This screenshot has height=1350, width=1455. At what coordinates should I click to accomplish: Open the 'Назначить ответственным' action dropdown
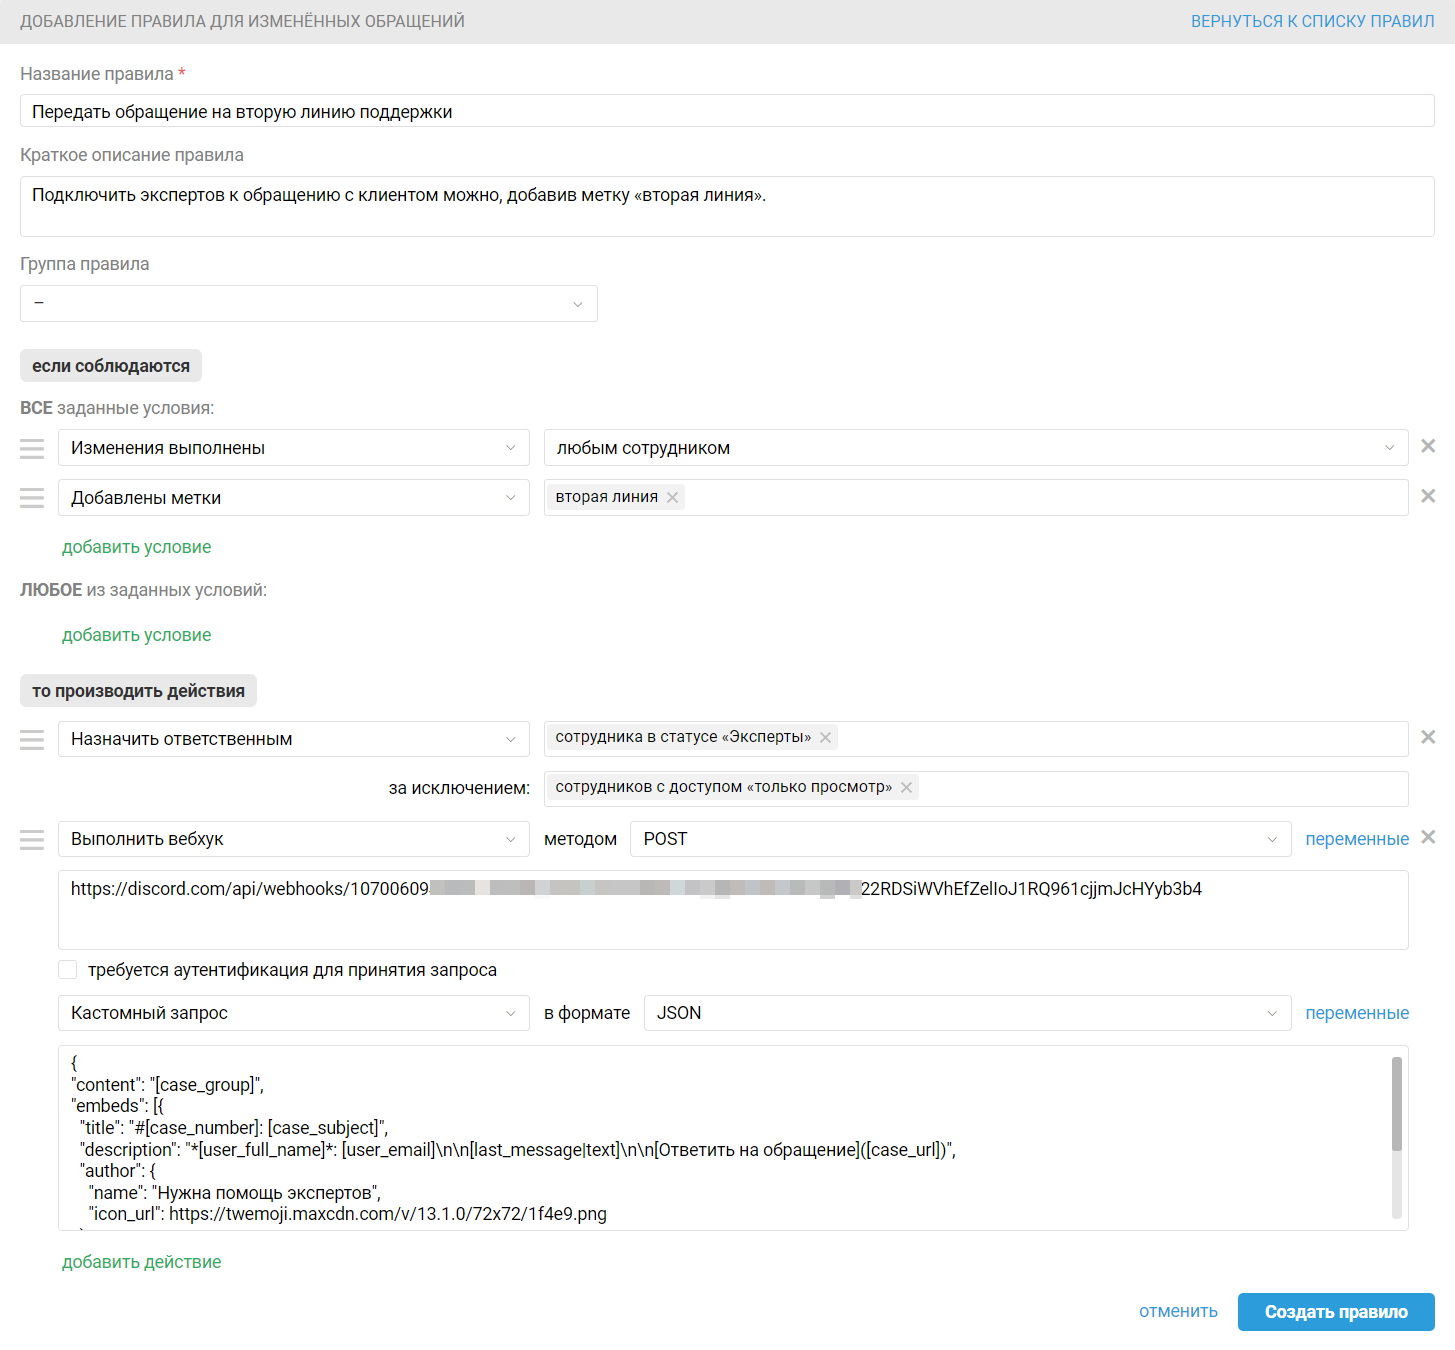point(294,739)
